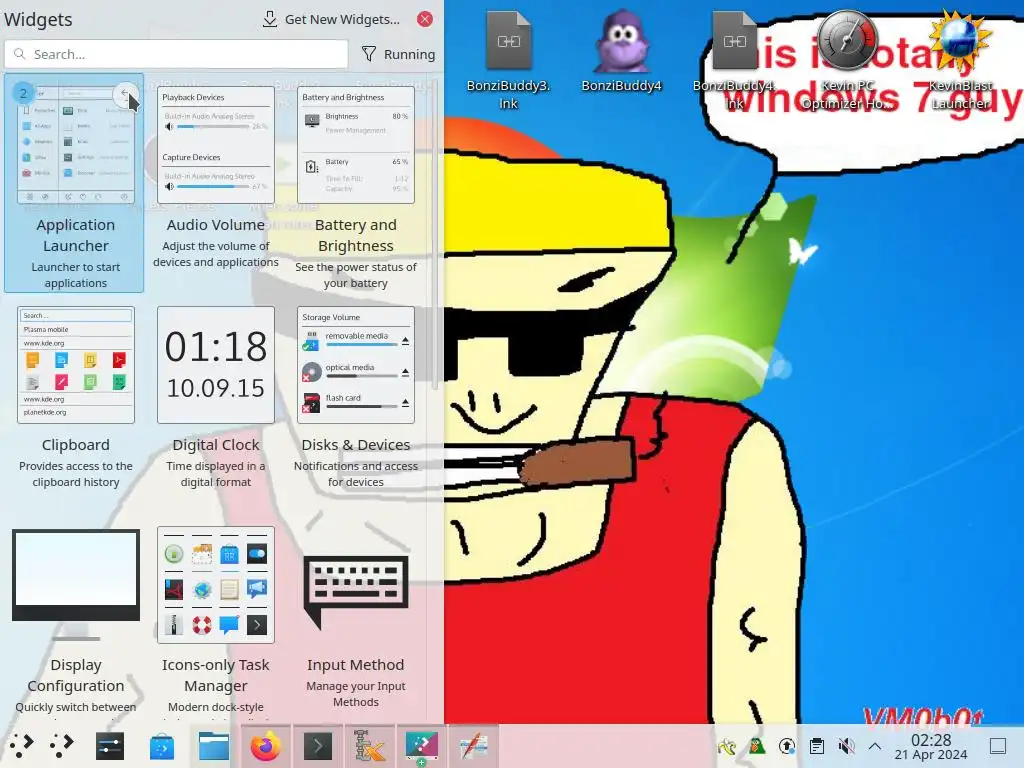Screen dimensions: 1024x768
Task: Click the banana system tray icon
Action: tap(727, 746)
